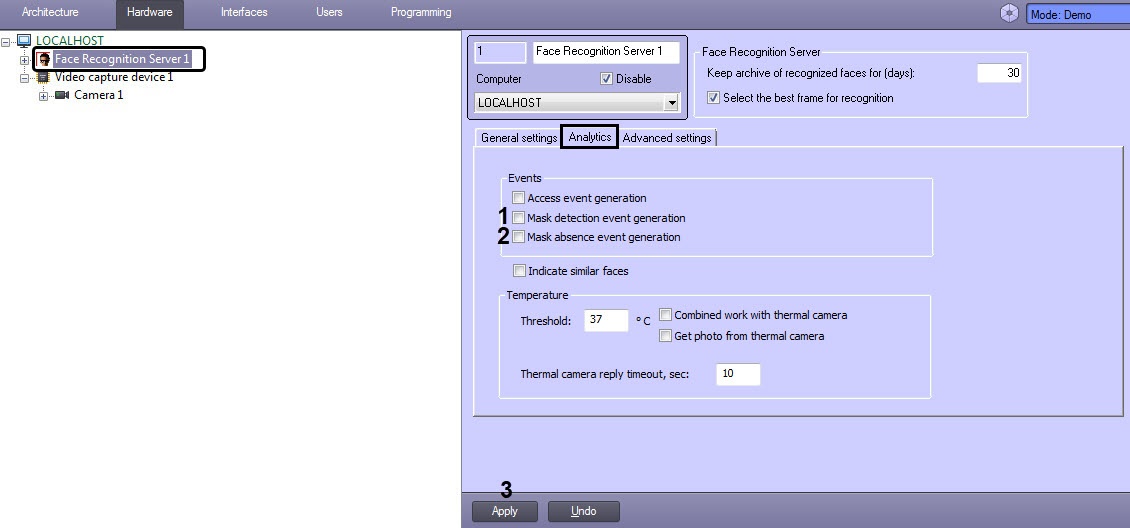The height and width of the screenshot is (528, 1130).
Task: Switch to the General settings tab
Action: (519, 138)
